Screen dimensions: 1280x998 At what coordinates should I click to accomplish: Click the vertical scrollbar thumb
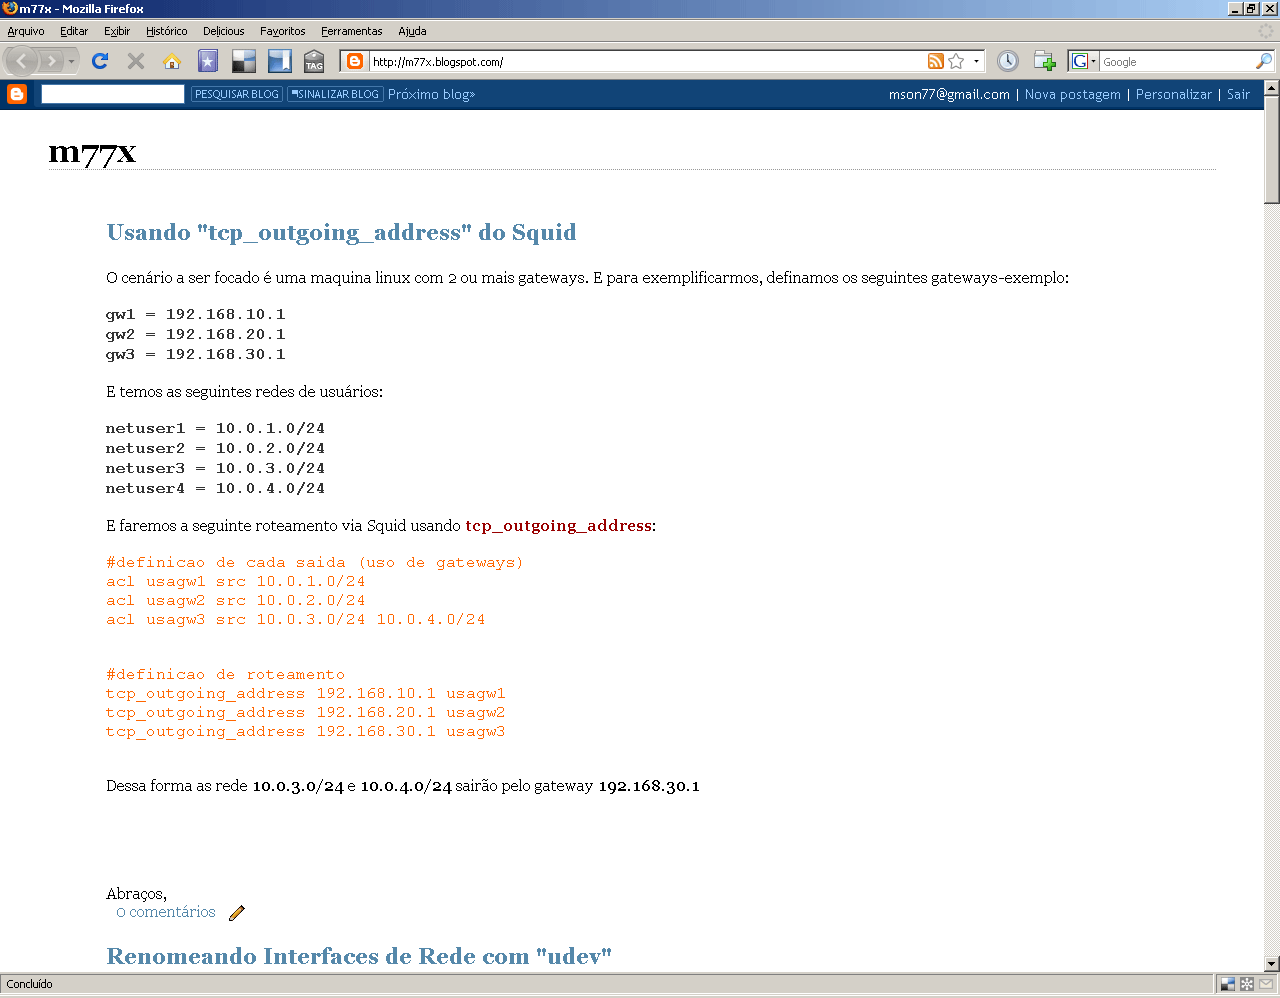pos(1272,150)
